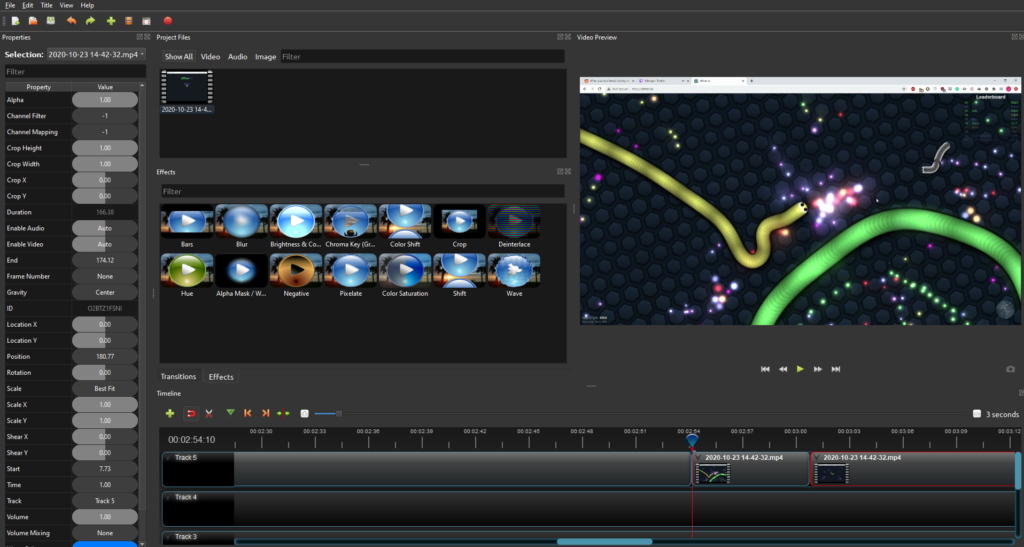Toggle the Razor tool in the timeline
Image resolution: width=1024 pixels, height=547 pixels.
click(x=209, y=413)
